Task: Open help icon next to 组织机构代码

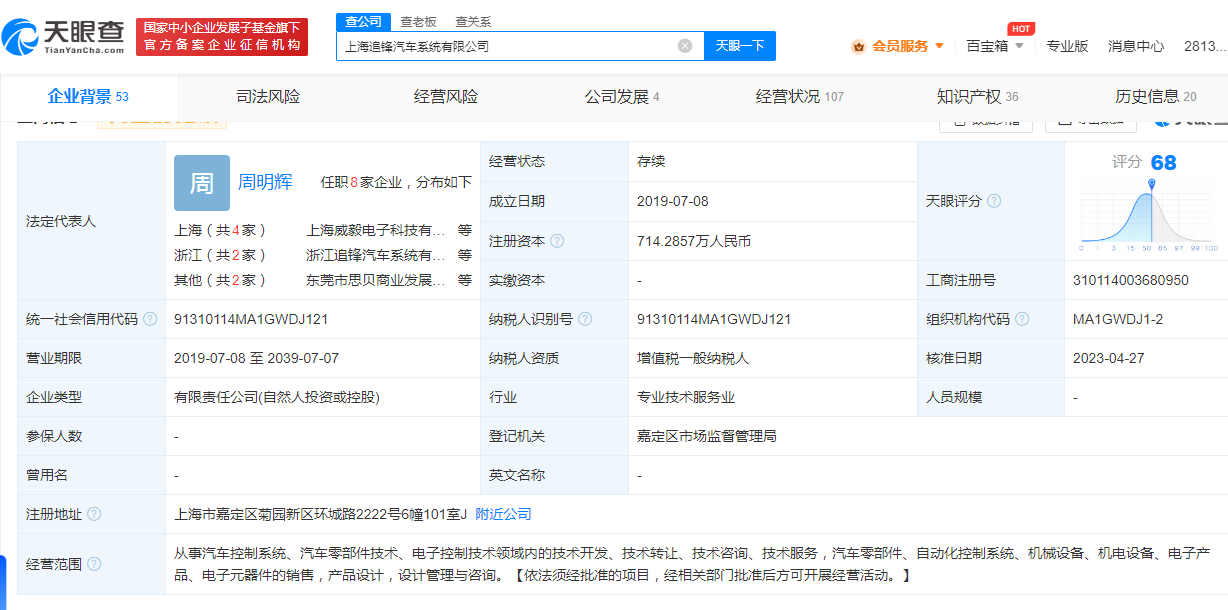Action: pyautogui.click(x=1022, y=319)
